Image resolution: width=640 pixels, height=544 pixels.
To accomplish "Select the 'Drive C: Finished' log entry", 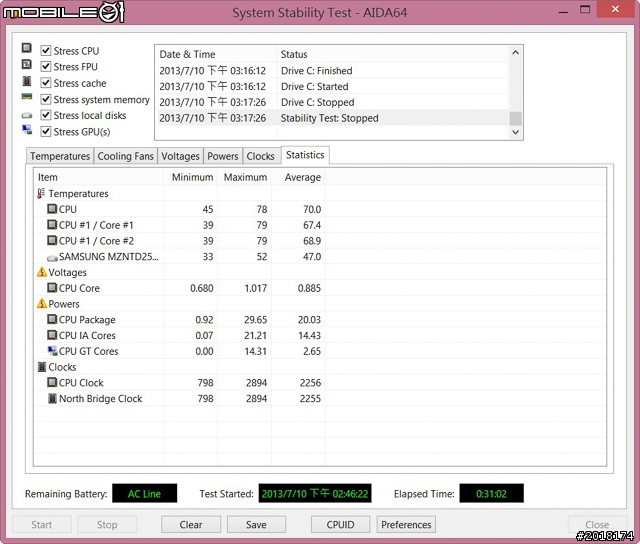I will pyautogui.click(x=332, y=71).
